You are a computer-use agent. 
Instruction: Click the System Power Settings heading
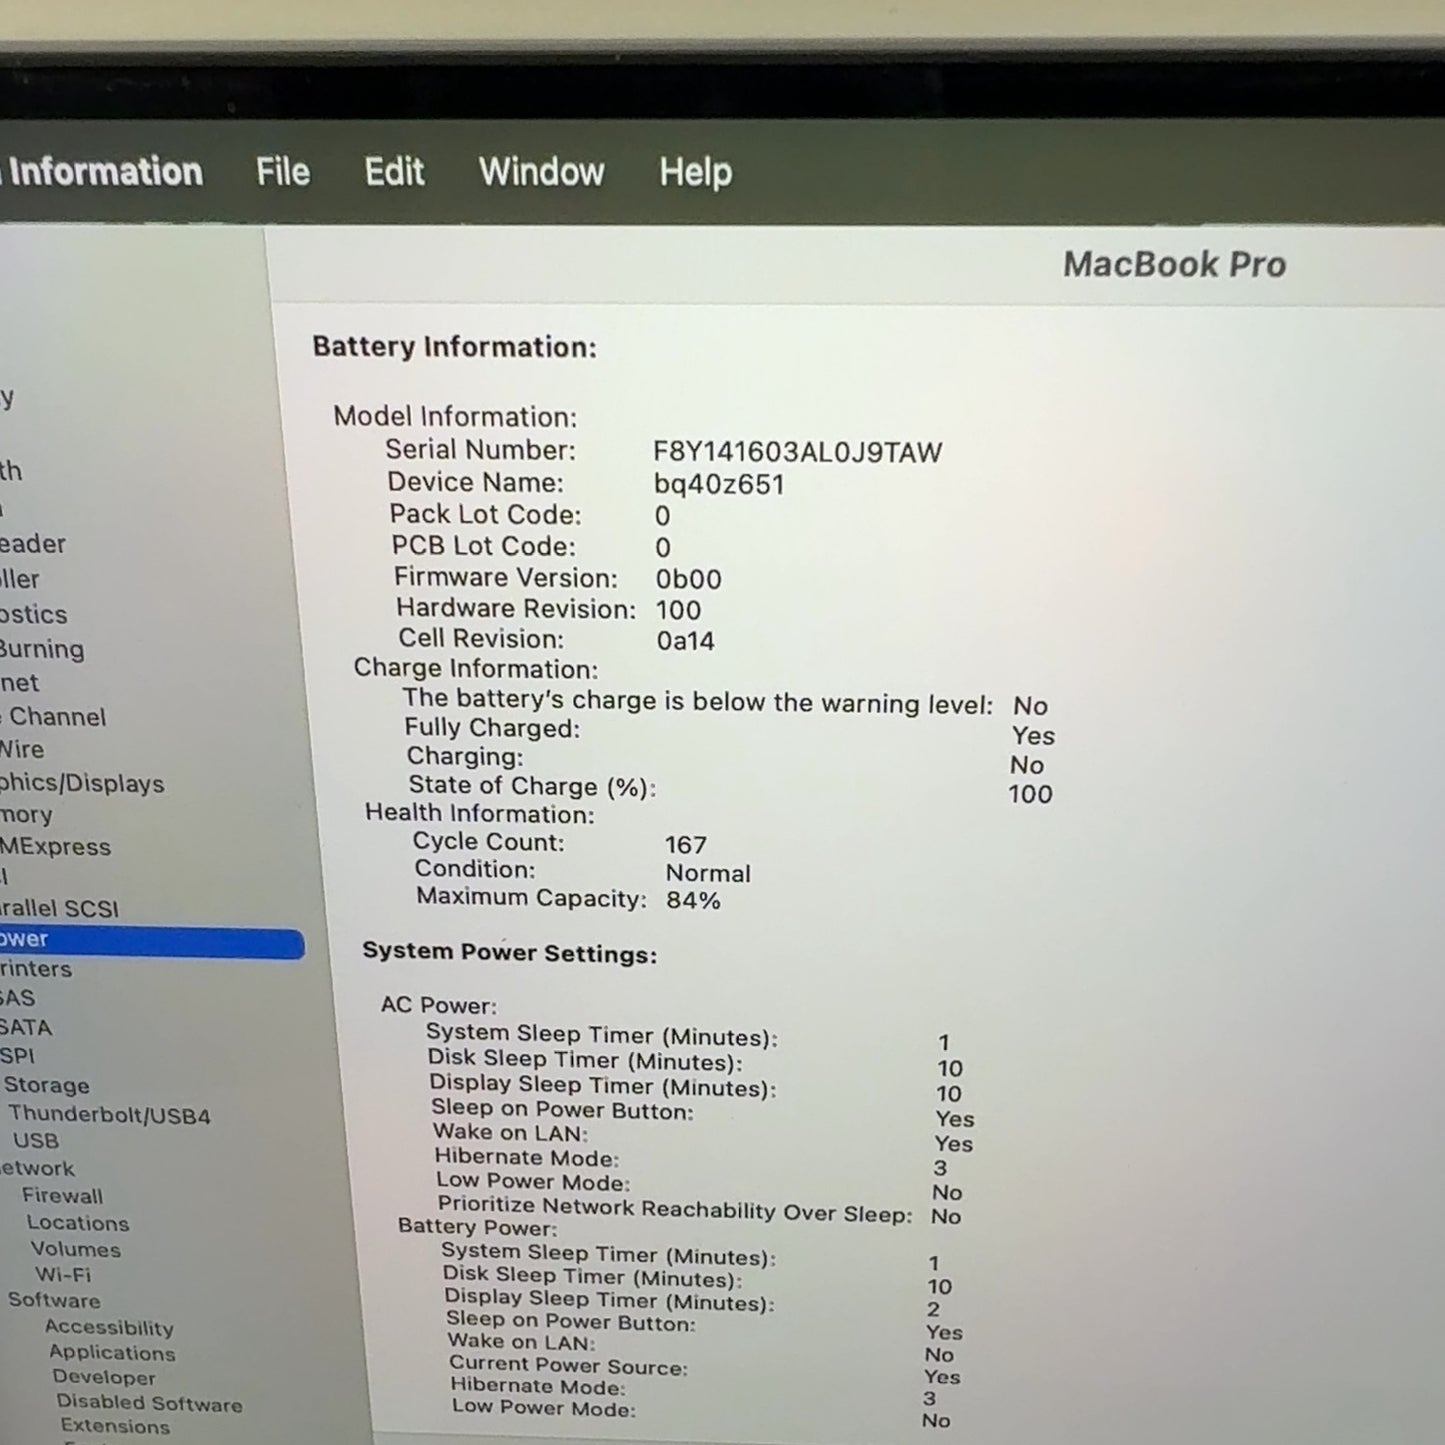[x=509, y=952]
